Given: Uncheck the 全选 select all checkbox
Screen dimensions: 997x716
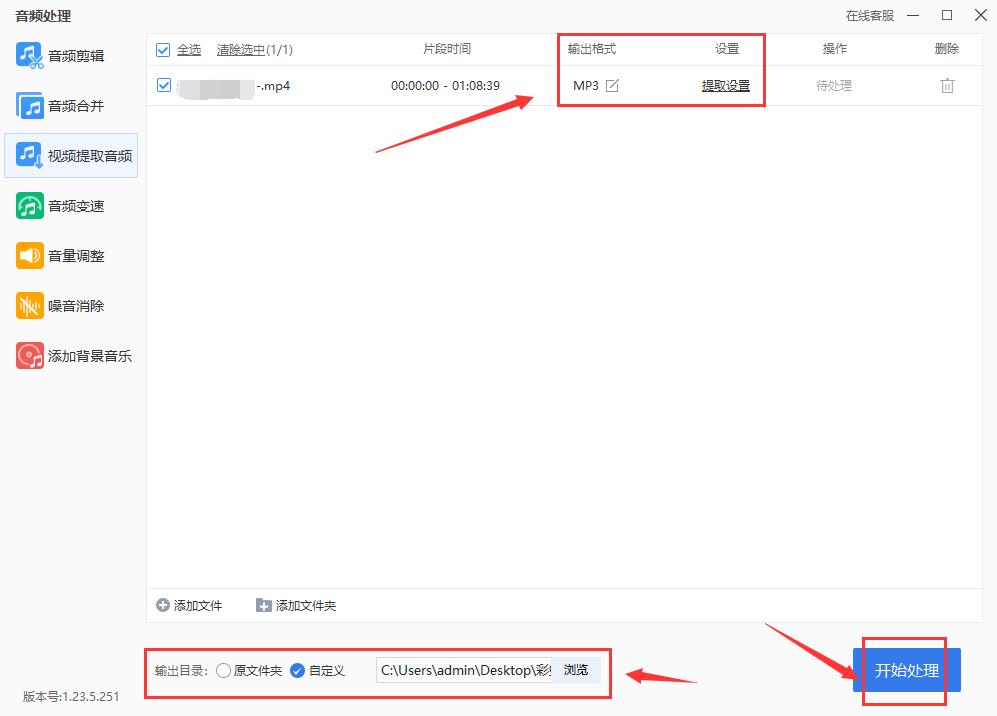Looking at the screenshot, I should [161, 48].
